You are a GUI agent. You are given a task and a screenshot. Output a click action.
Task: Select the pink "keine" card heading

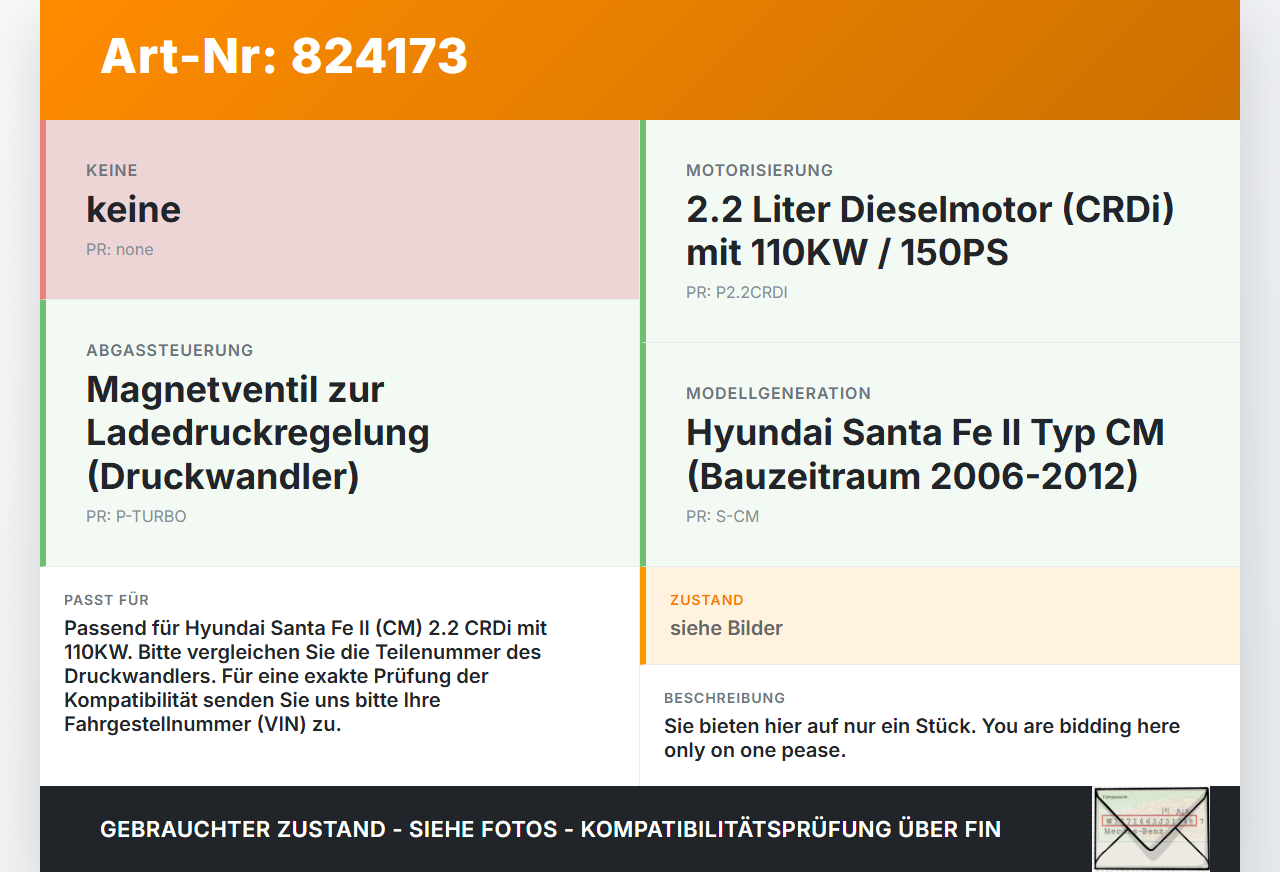(x=134, y=209)
